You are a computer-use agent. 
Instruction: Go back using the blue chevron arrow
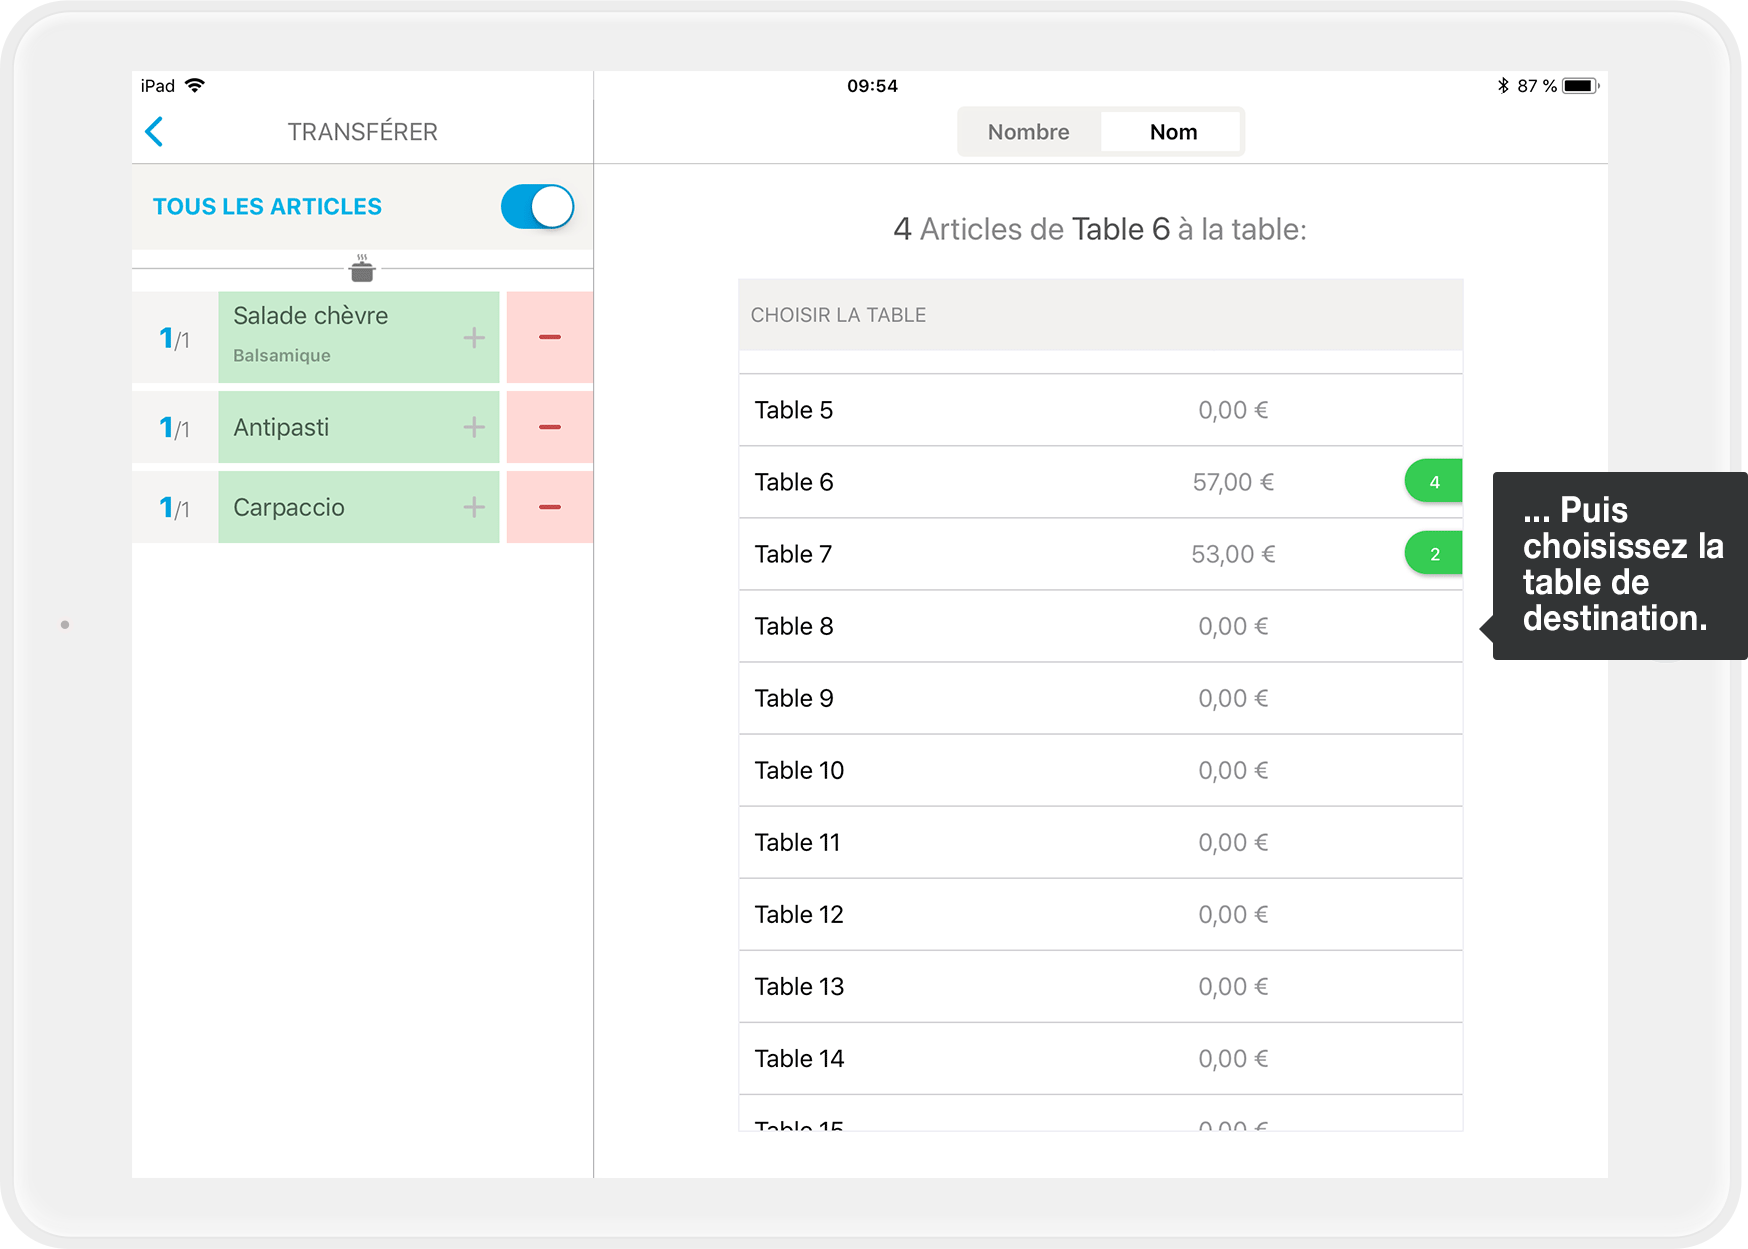click(154, 131)
